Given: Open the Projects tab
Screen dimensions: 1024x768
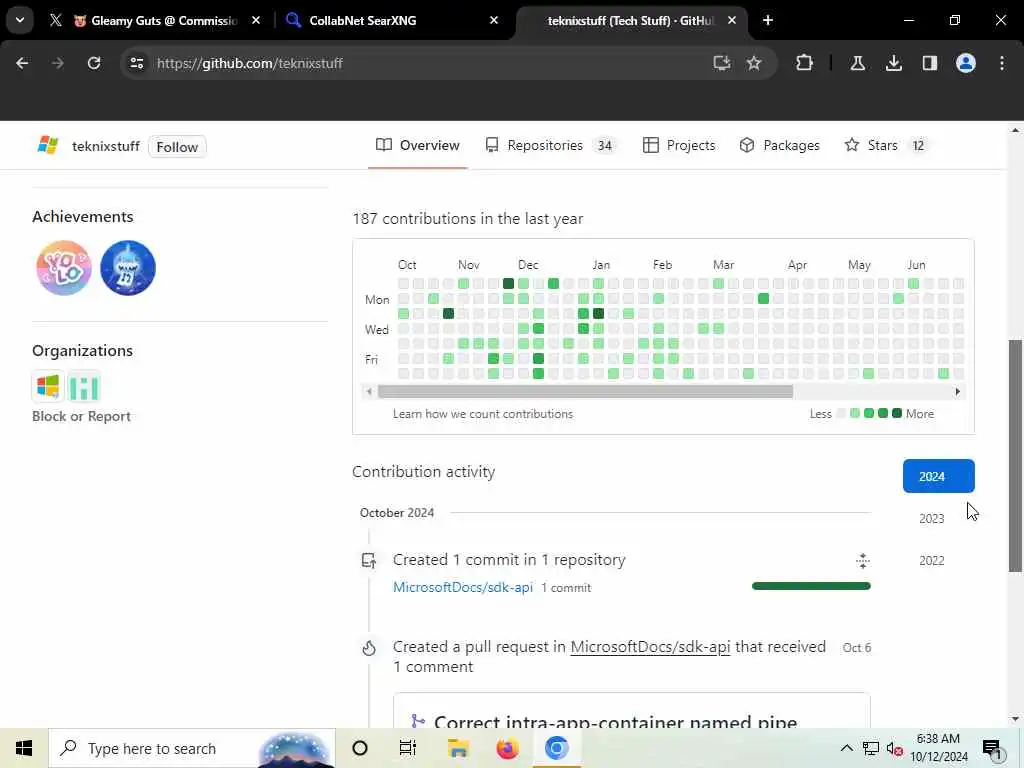Looking at the screenshot, I should point(679,145).
